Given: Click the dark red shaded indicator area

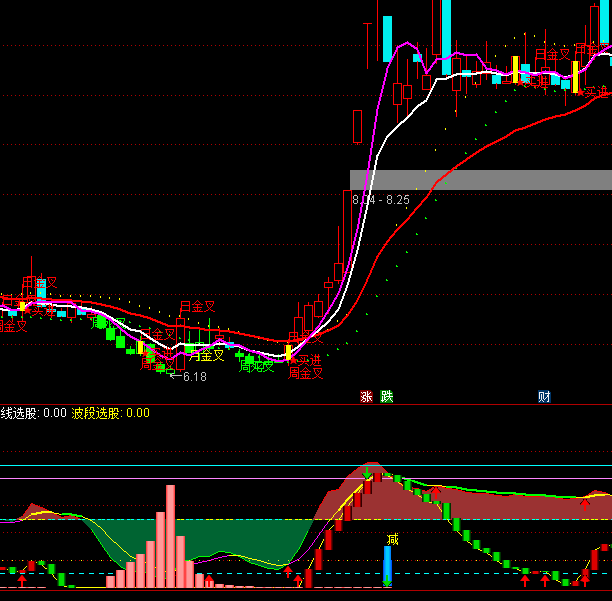Looking at the screenshot, I should 480,505.
